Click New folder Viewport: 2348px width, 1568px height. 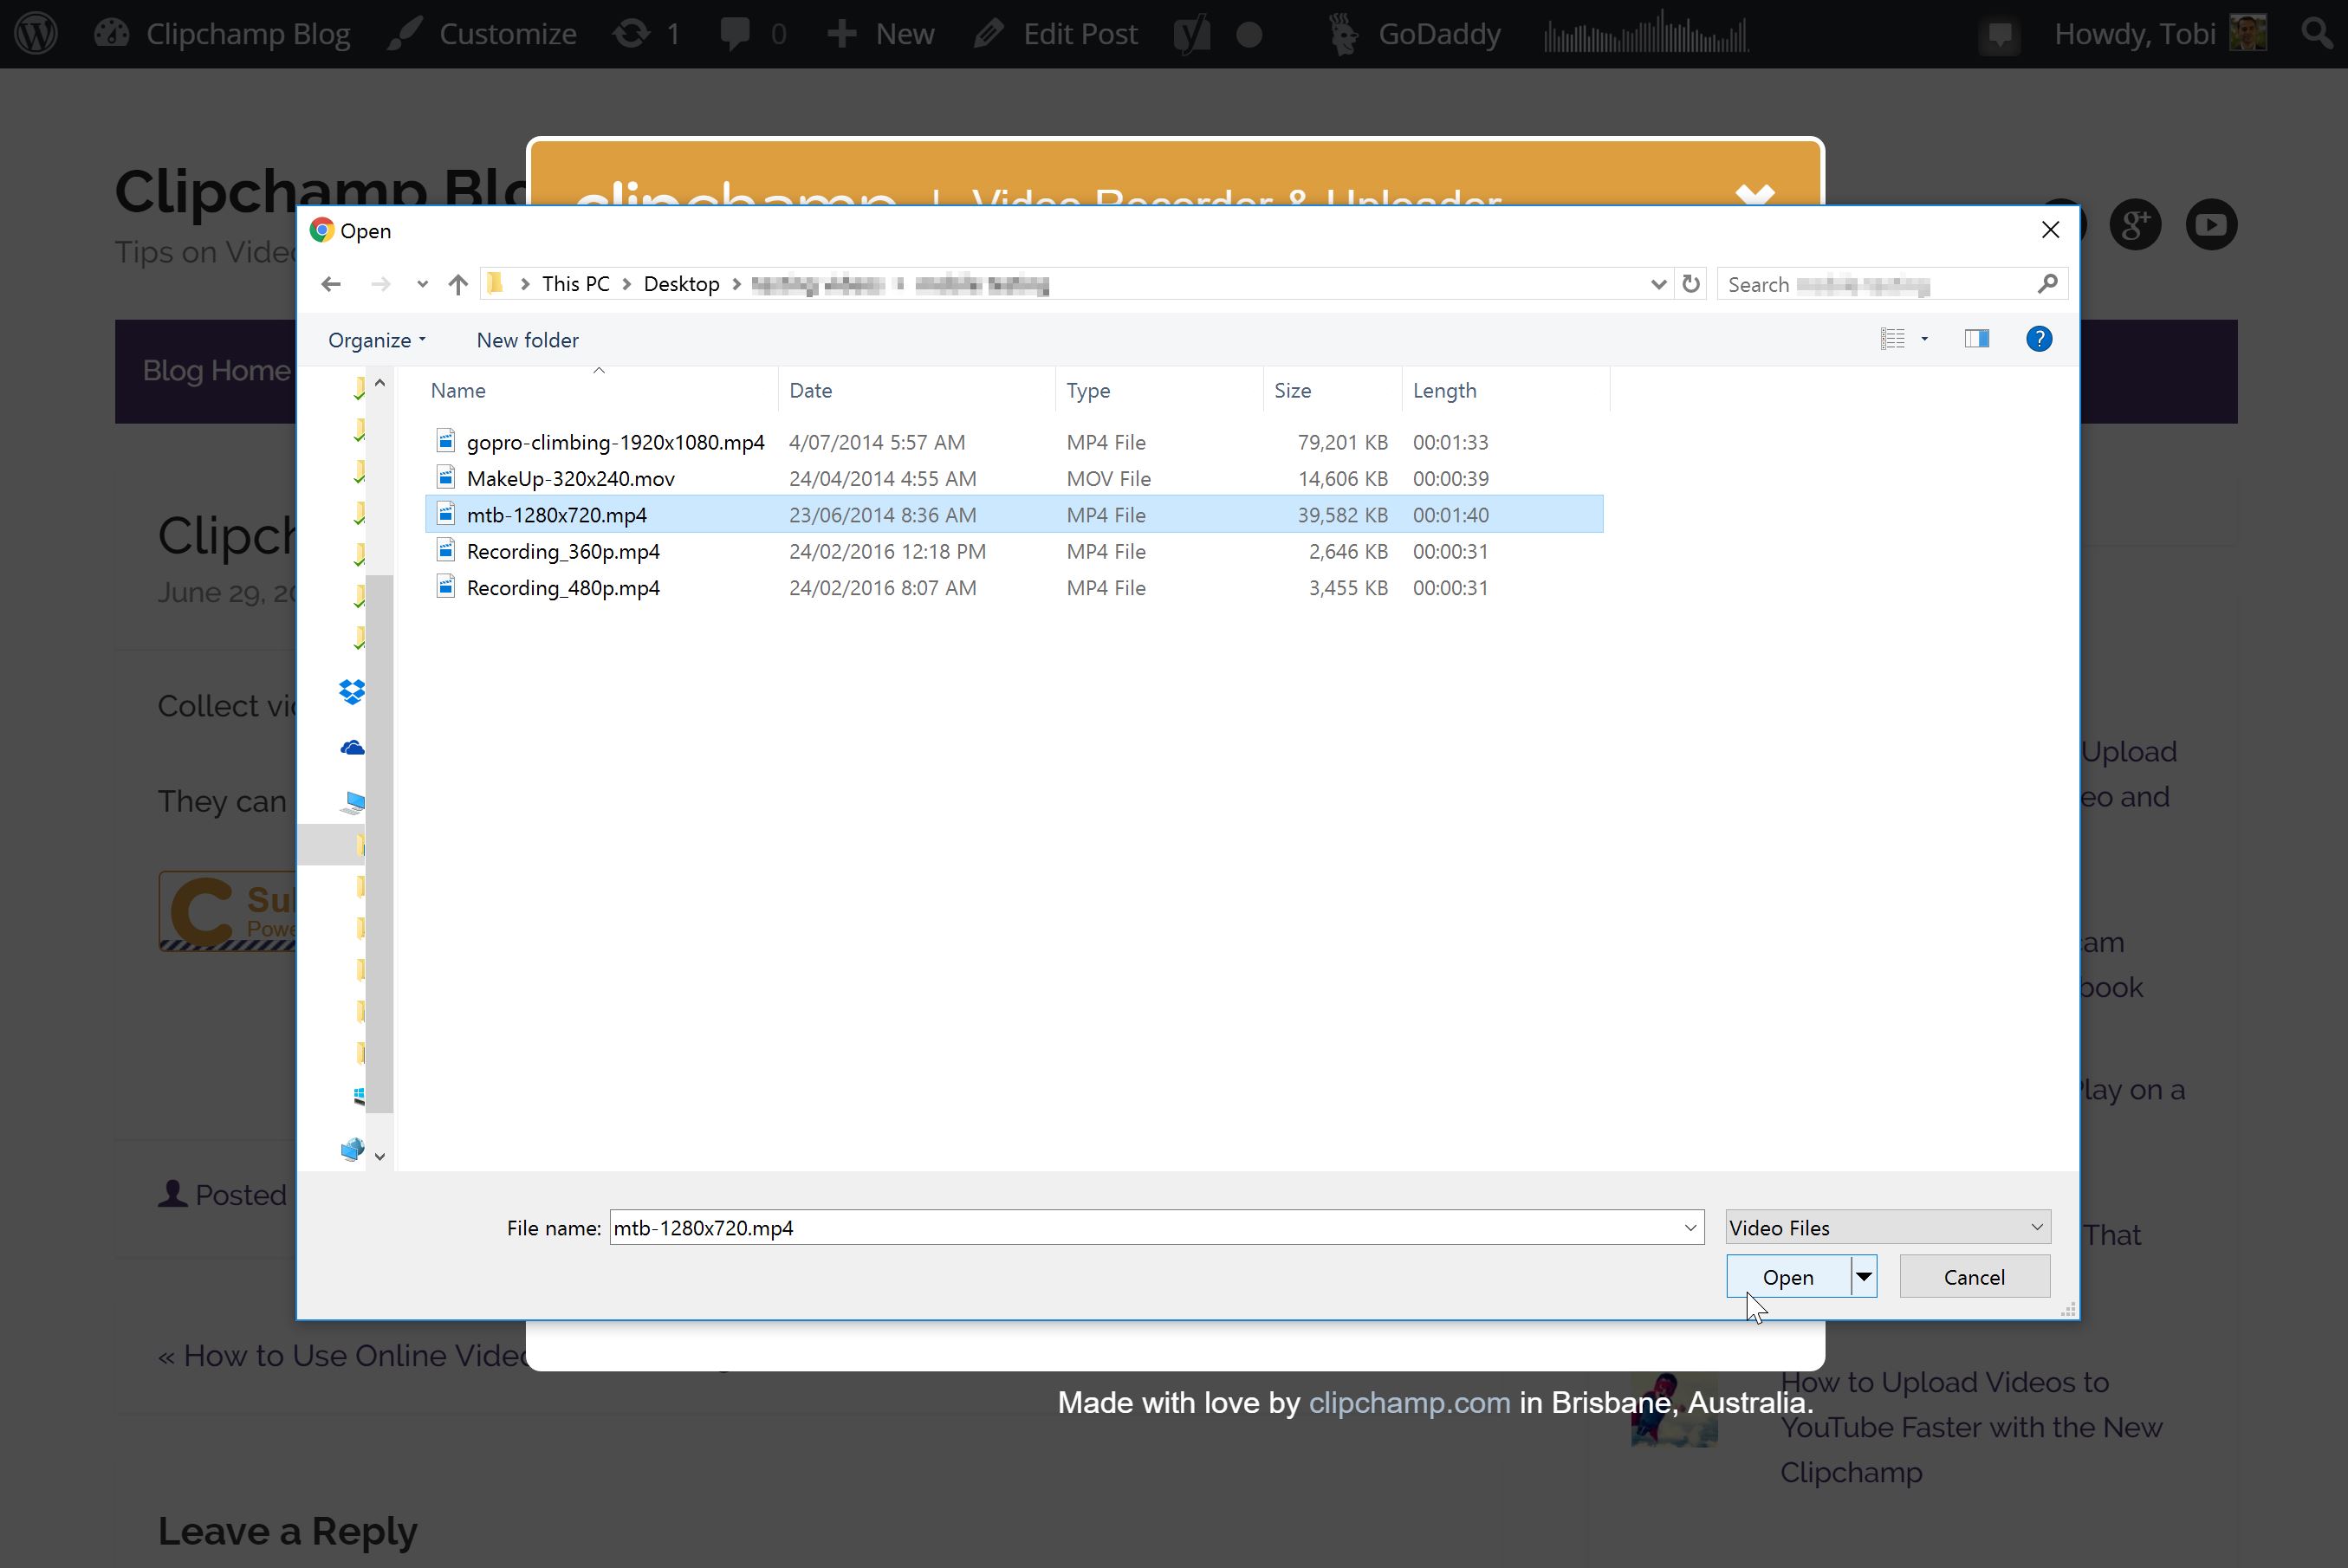[x=527, y=340]
